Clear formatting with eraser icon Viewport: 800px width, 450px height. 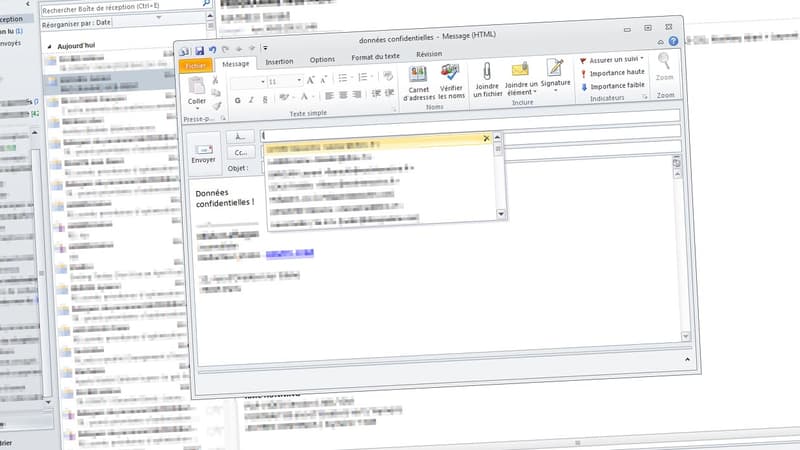tap(388, 76)
